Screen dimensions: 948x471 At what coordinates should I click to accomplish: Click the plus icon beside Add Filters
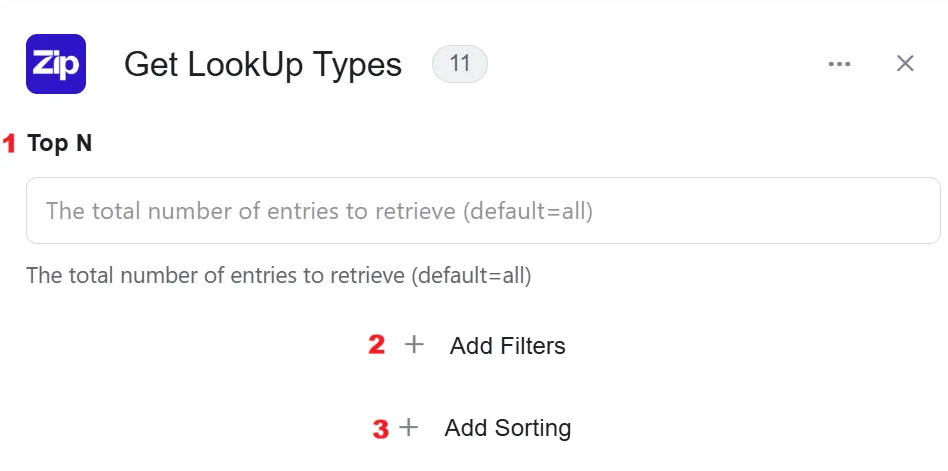pos(414,345)
